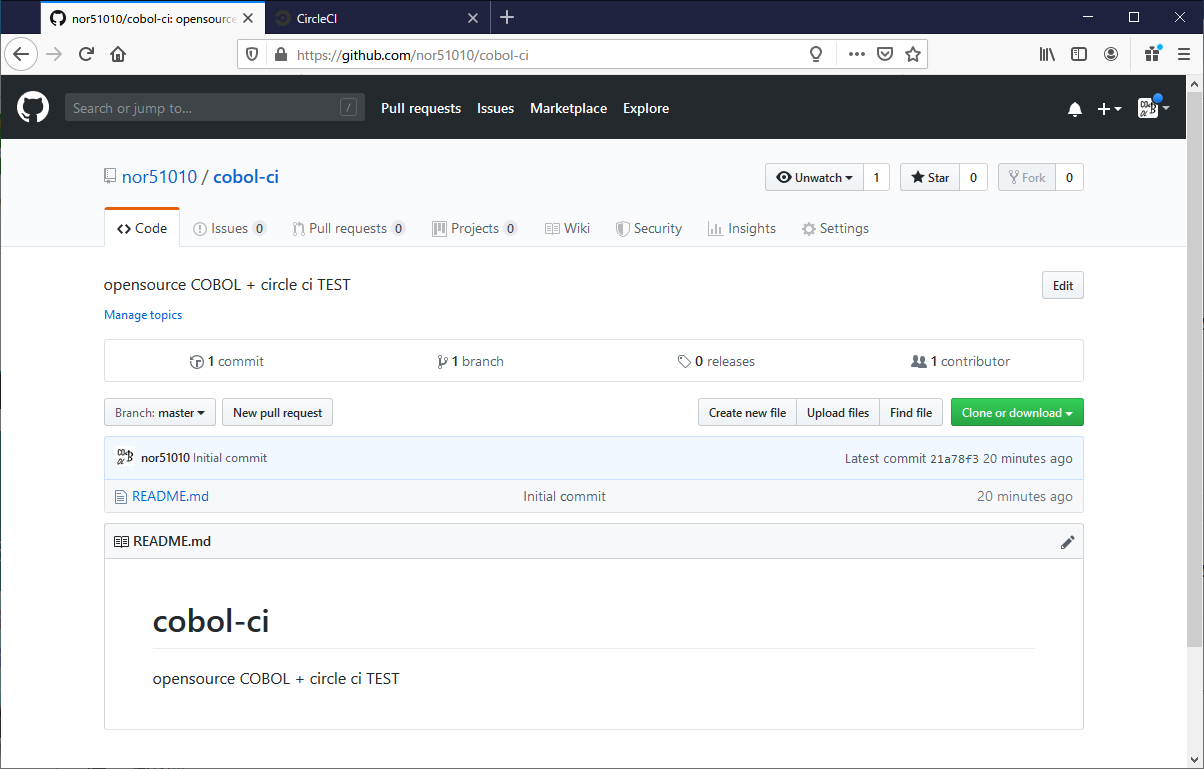Open commit hash 21a78f3

click(954, 458)
